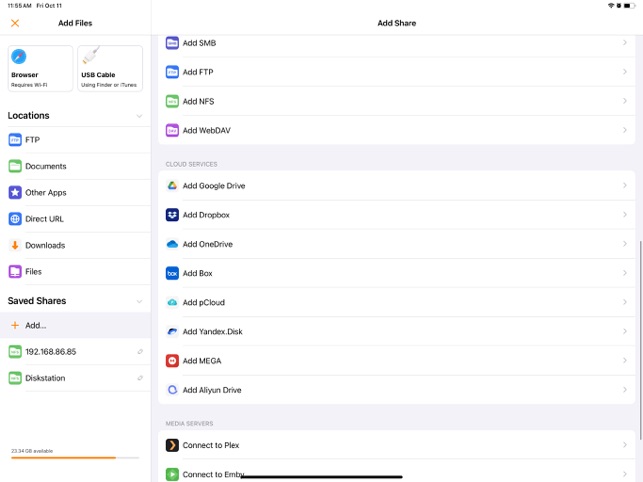Image resolution: width=643 pixels, height=482 pixels.
Task: Click the Add Share list scrollbar
Action: 641,340
